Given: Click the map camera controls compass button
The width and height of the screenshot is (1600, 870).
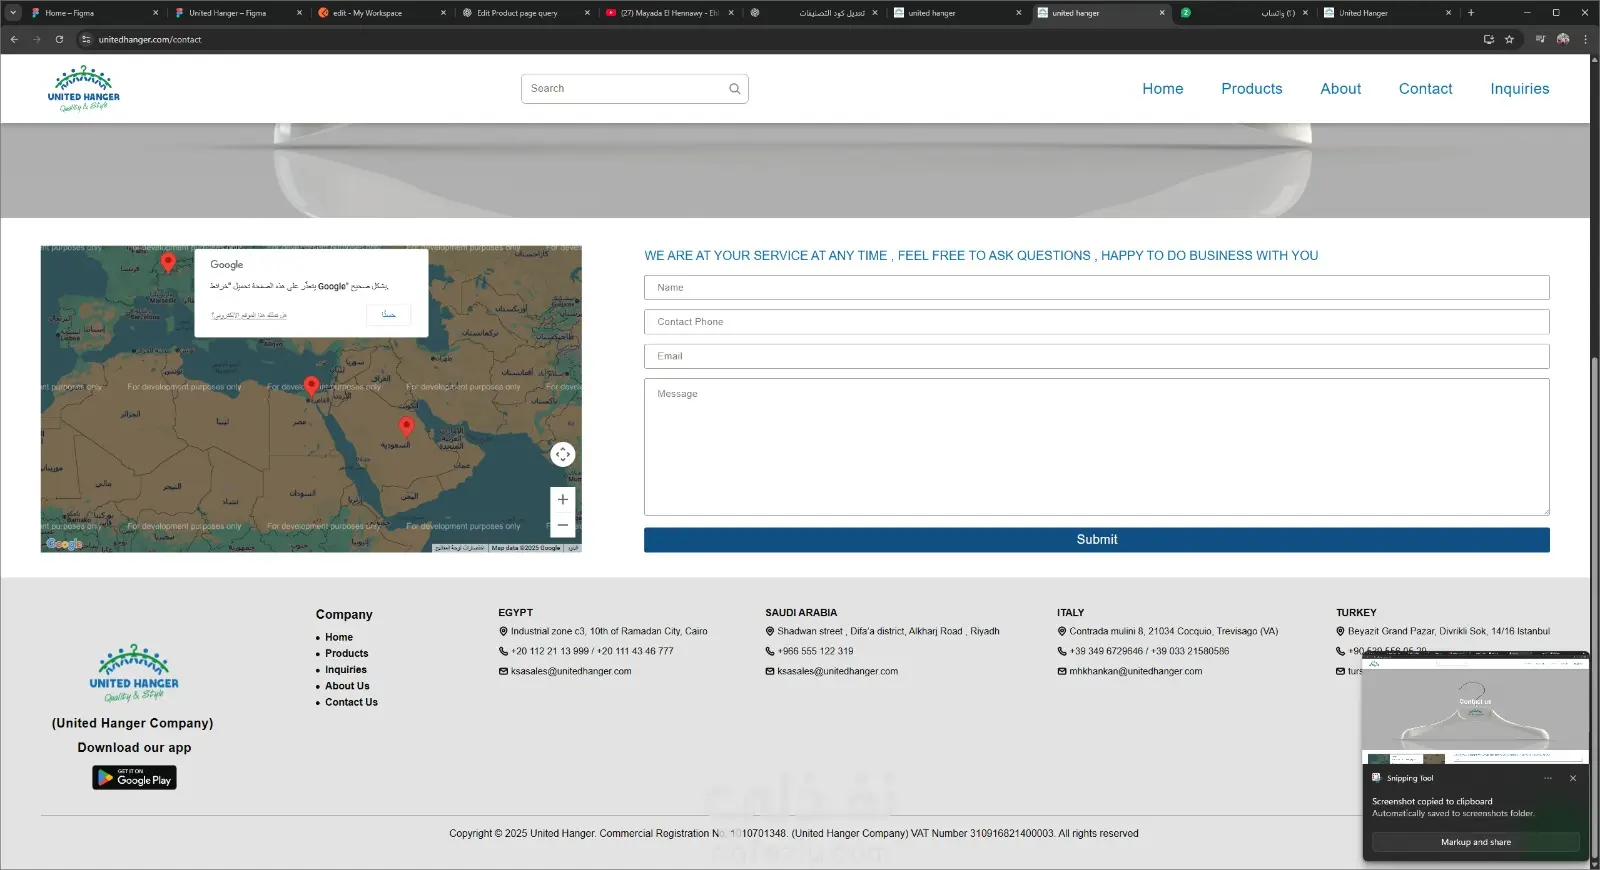Looking at the screenshot, I should click(563, 455).
